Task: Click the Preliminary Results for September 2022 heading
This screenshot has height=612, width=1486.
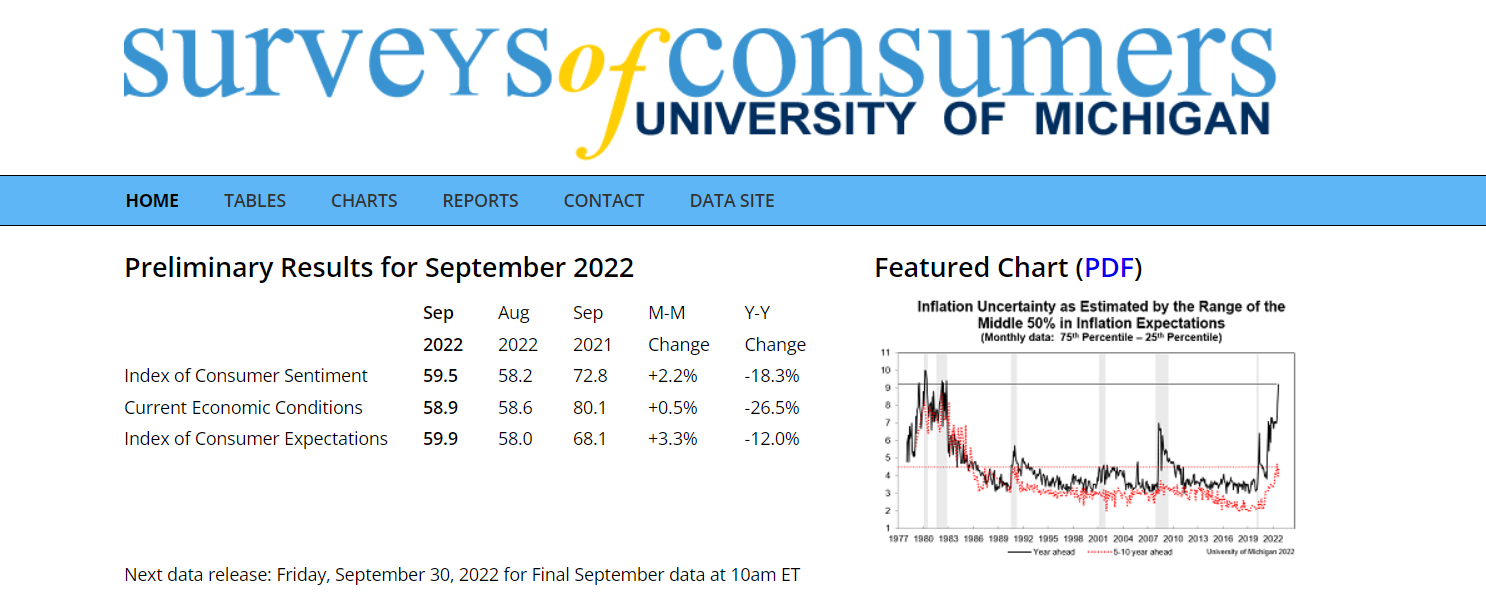Action: [x=379, y=268]
